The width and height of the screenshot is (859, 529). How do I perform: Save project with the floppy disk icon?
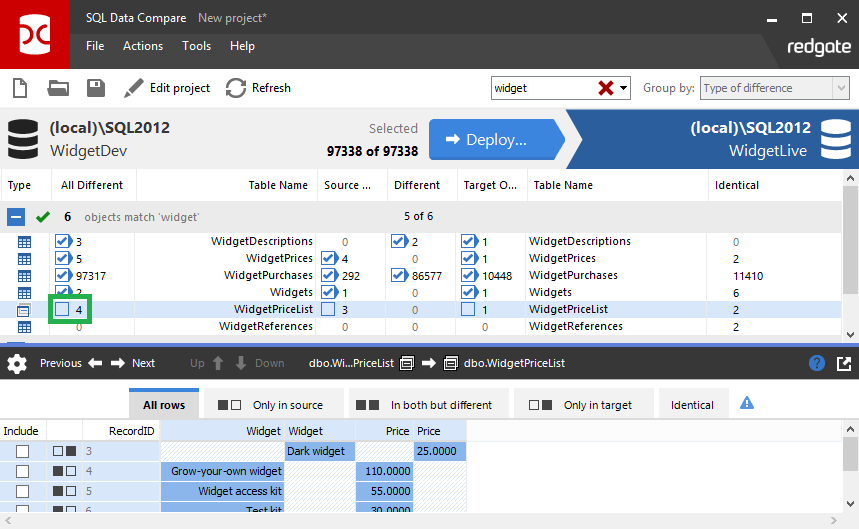[x=96, y=88]
